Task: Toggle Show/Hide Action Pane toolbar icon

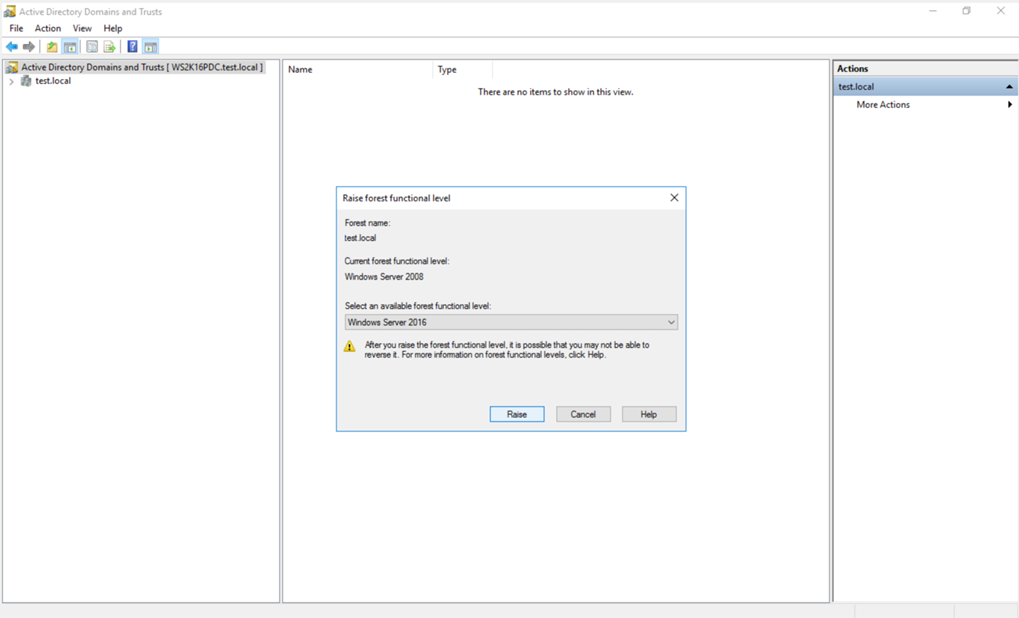Action: click(151, 47)
